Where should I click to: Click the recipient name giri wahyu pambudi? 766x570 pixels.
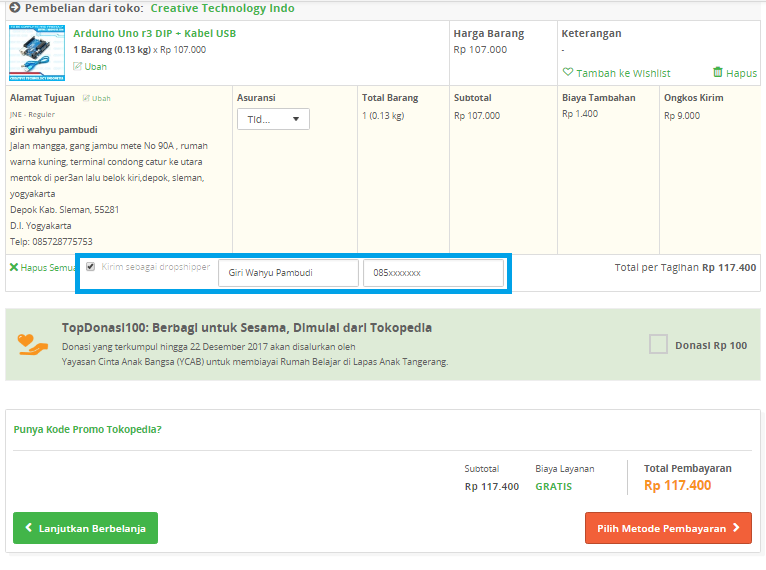[54, 130]
